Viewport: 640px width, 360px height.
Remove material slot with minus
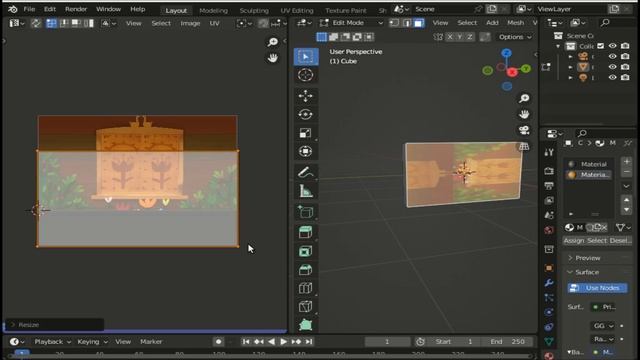pyautogui.click(x=627, y=172)
